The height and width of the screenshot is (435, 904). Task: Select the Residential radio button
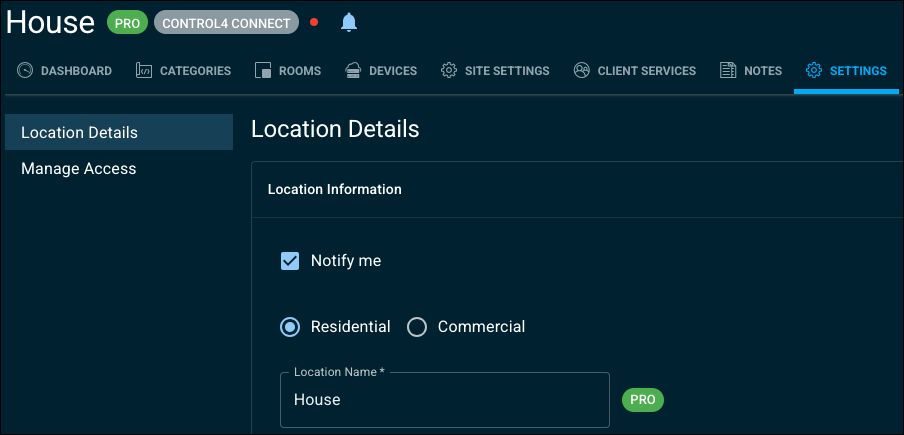290,327
